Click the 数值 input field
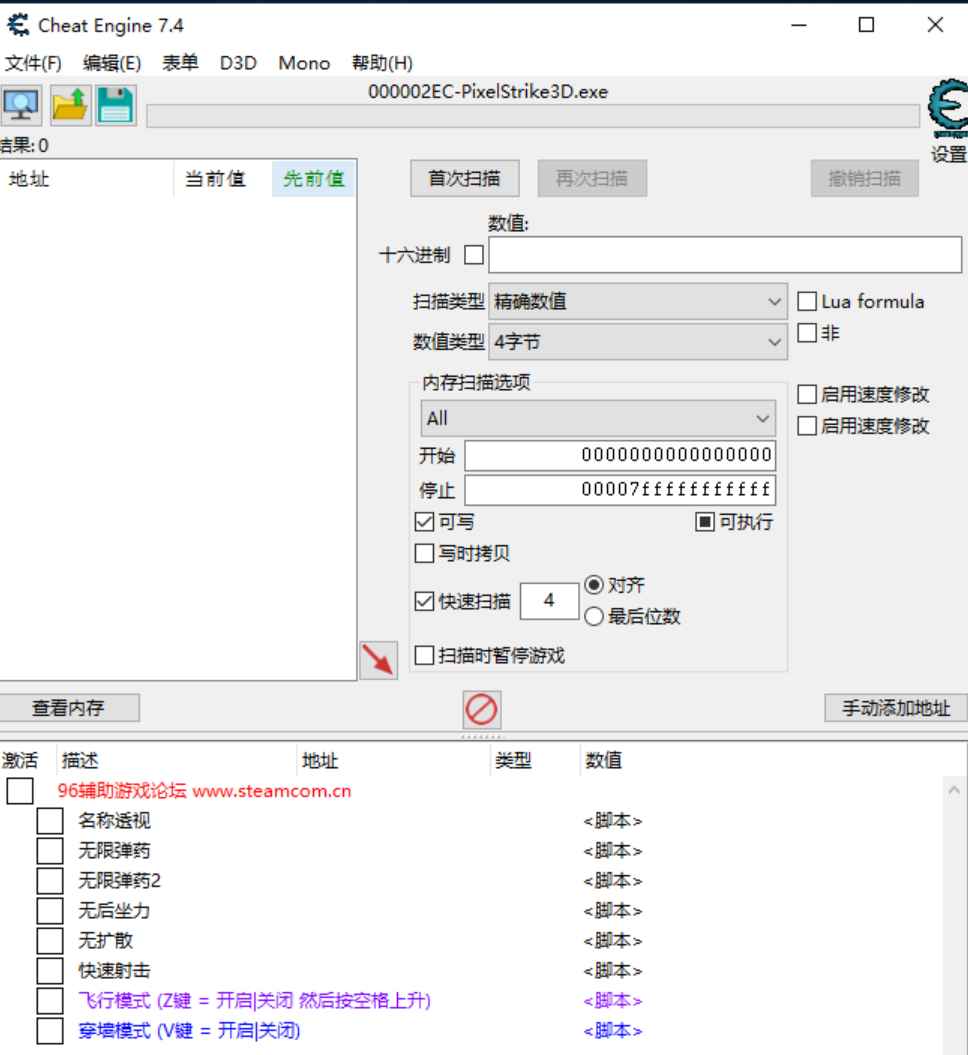Image resolution: width=968 pixels, height=1055 pixels. tap(725, 255)
